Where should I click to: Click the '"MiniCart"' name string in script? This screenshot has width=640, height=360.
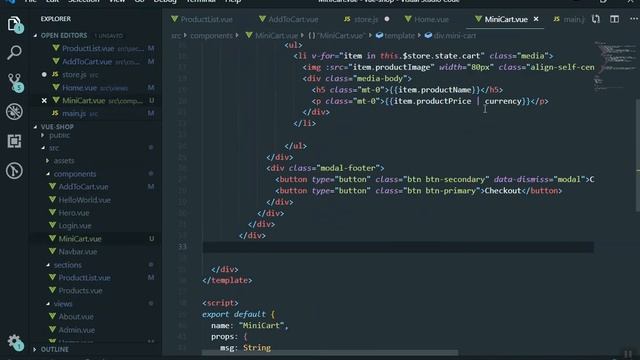click(x=262, y=325)
